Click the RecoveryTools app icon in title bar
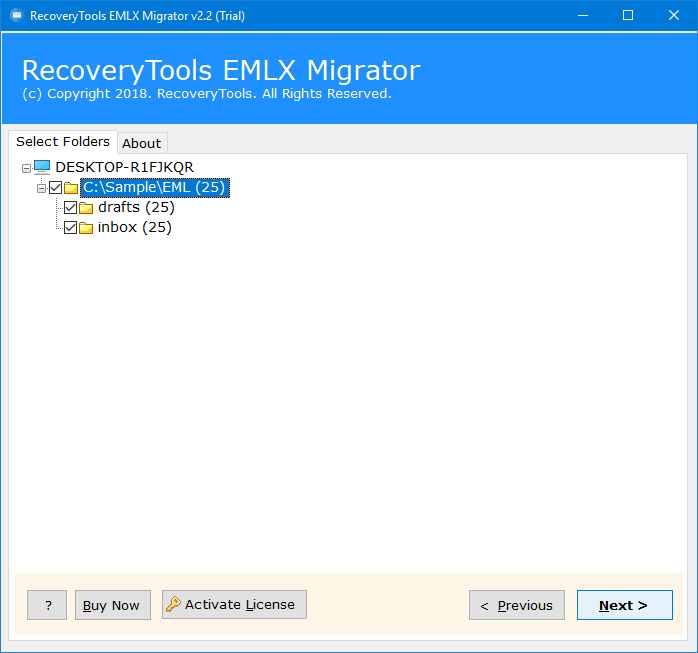Screen dimensions: 698x653 [17, 16]
